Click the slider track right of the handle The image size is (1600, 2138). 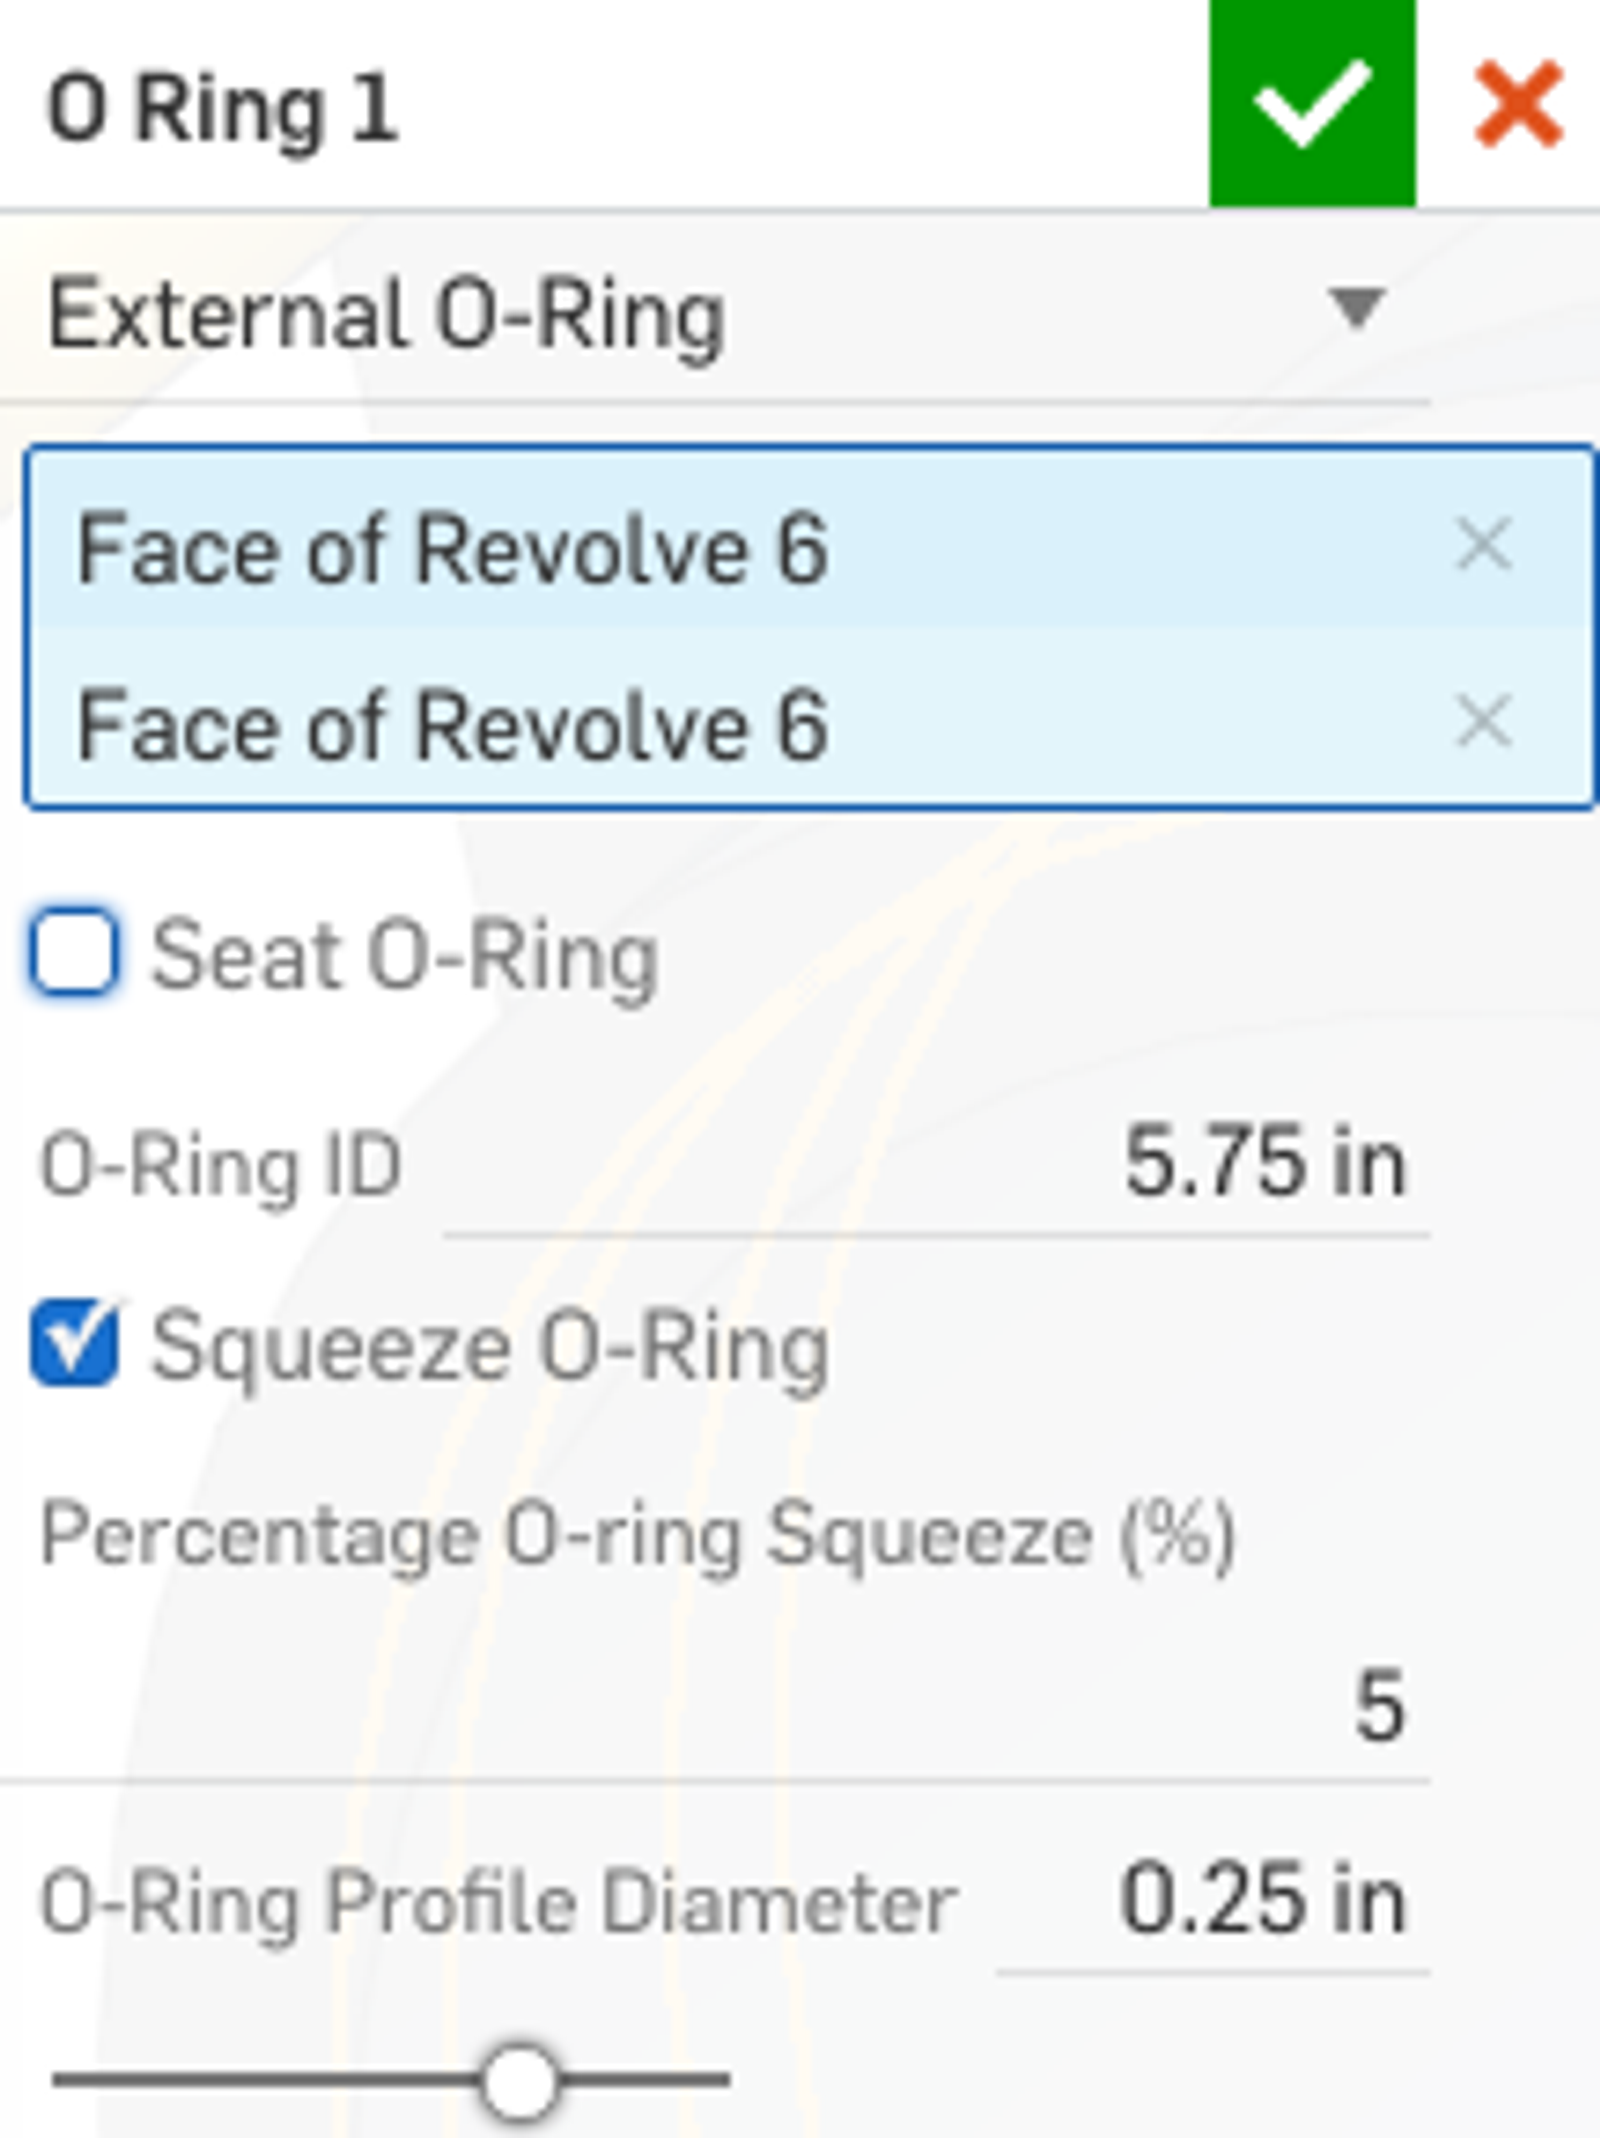pyautogui.click(x=650, y=2080)
